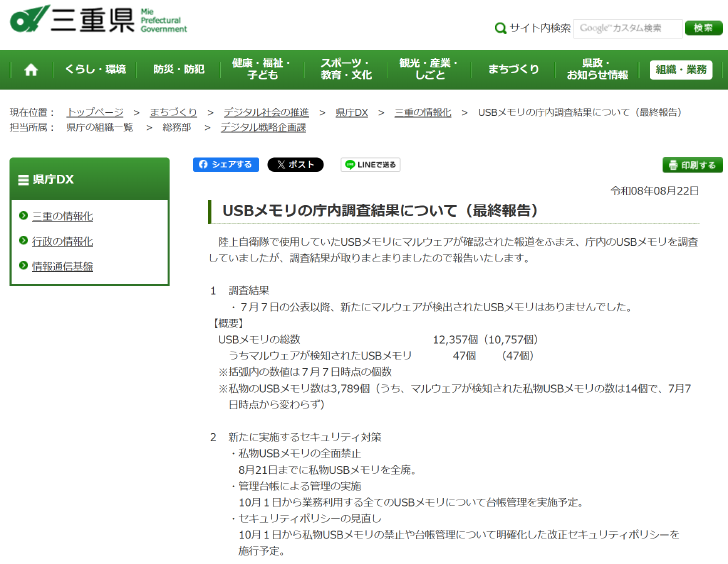Click the arrow bullet beside 三重の情報化
Image resolution: width=728 pixels, height=564 pixels.
(x=24, y=215)
